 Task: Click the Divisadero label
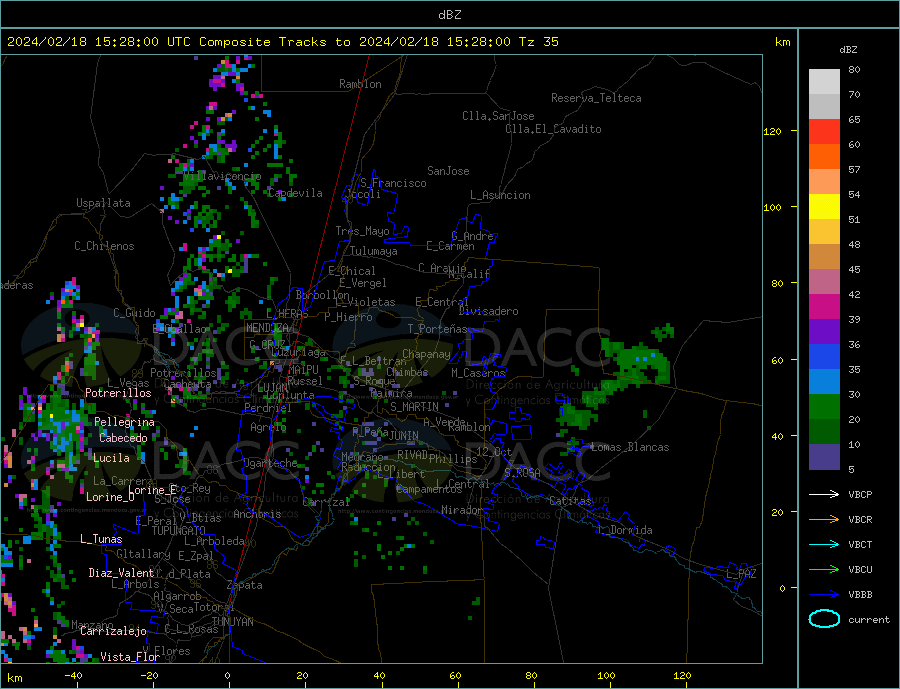pyautogui.click(x=488, y=311)
